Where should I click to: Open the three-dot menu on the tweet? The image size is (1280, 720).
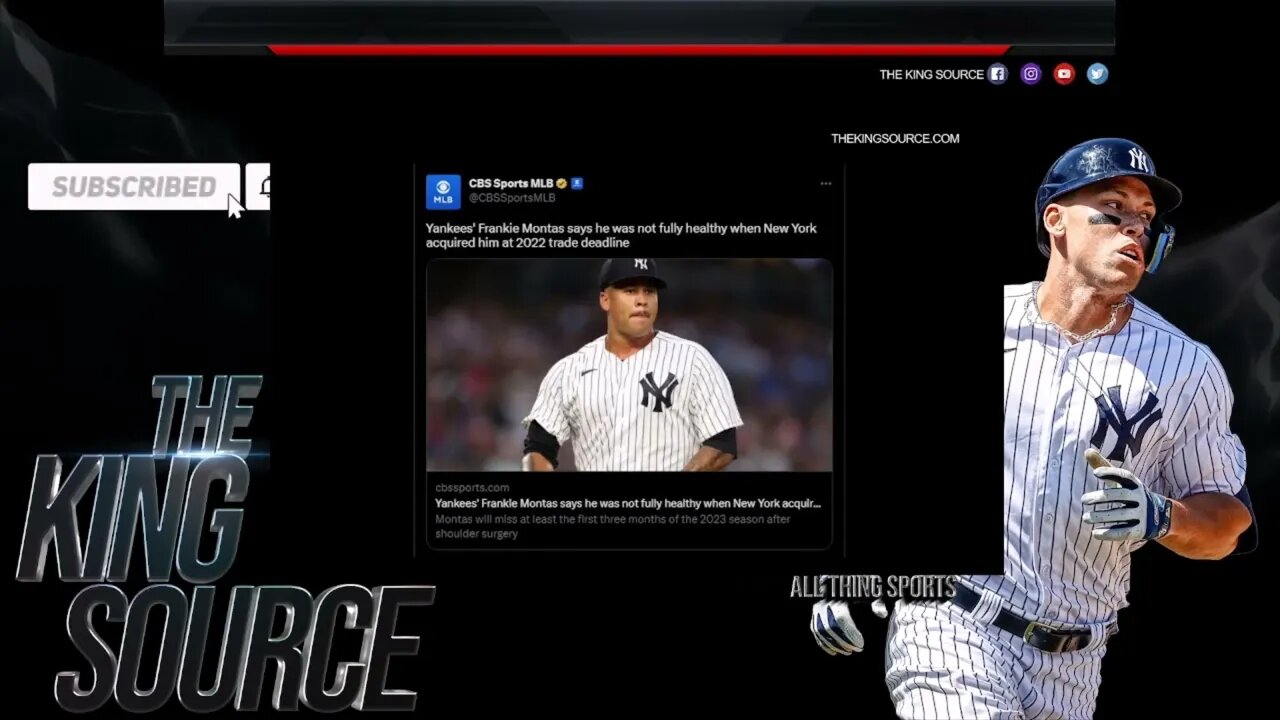(825, 184)
